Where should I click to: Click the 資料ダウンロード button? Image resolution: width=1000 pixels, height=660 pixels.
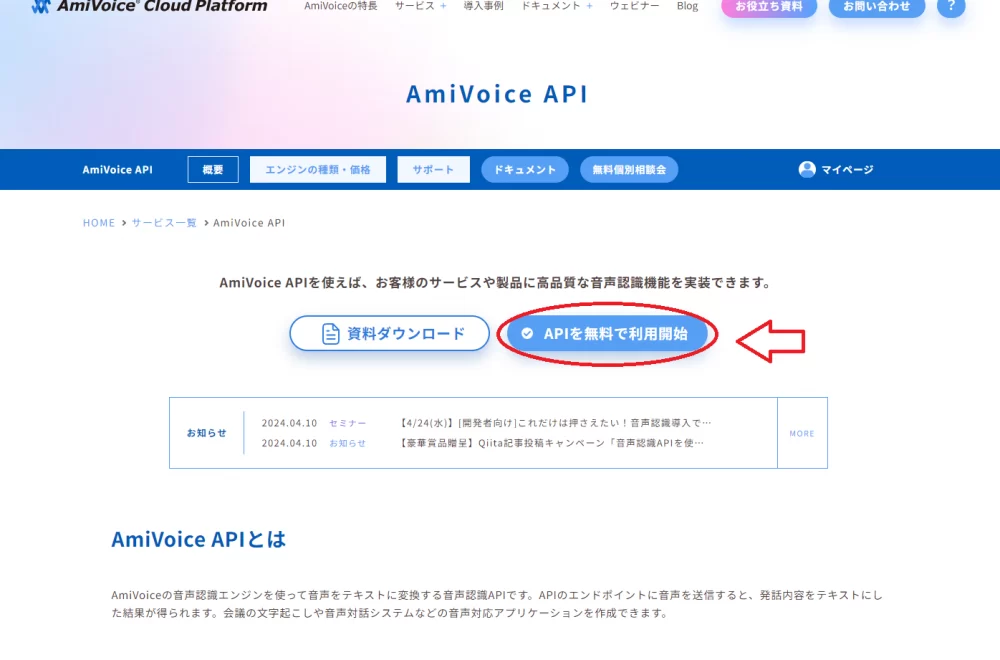(390, 333)
